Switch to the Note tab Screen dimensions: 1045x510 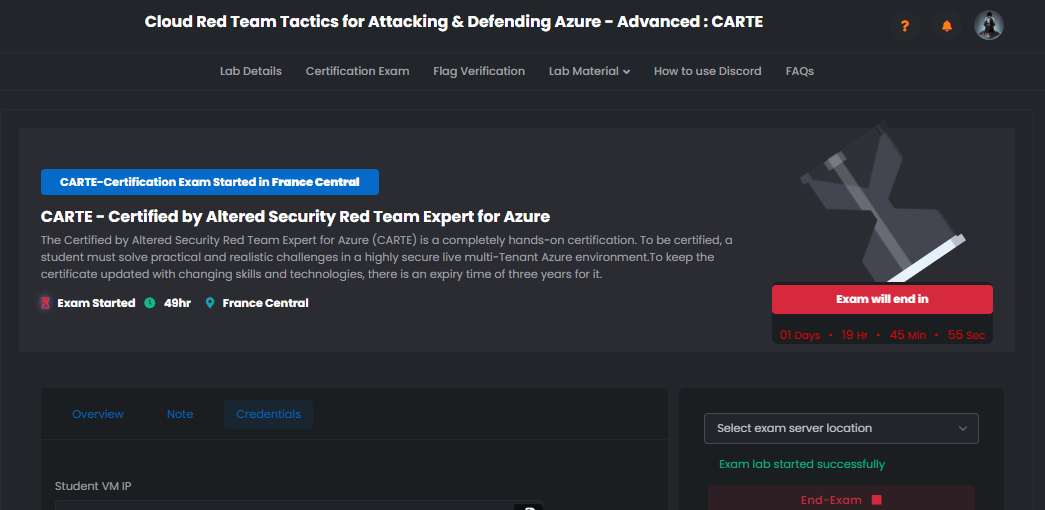click(180, 414)
